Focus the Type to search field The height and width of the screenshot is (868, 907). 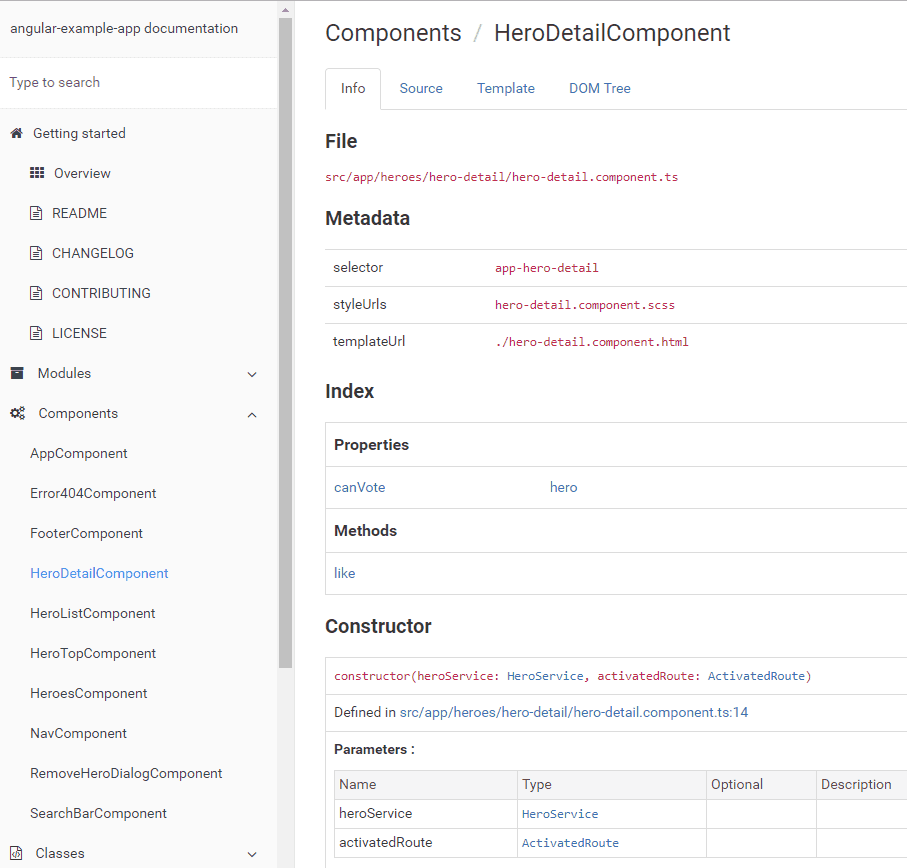tap(138, 82)
